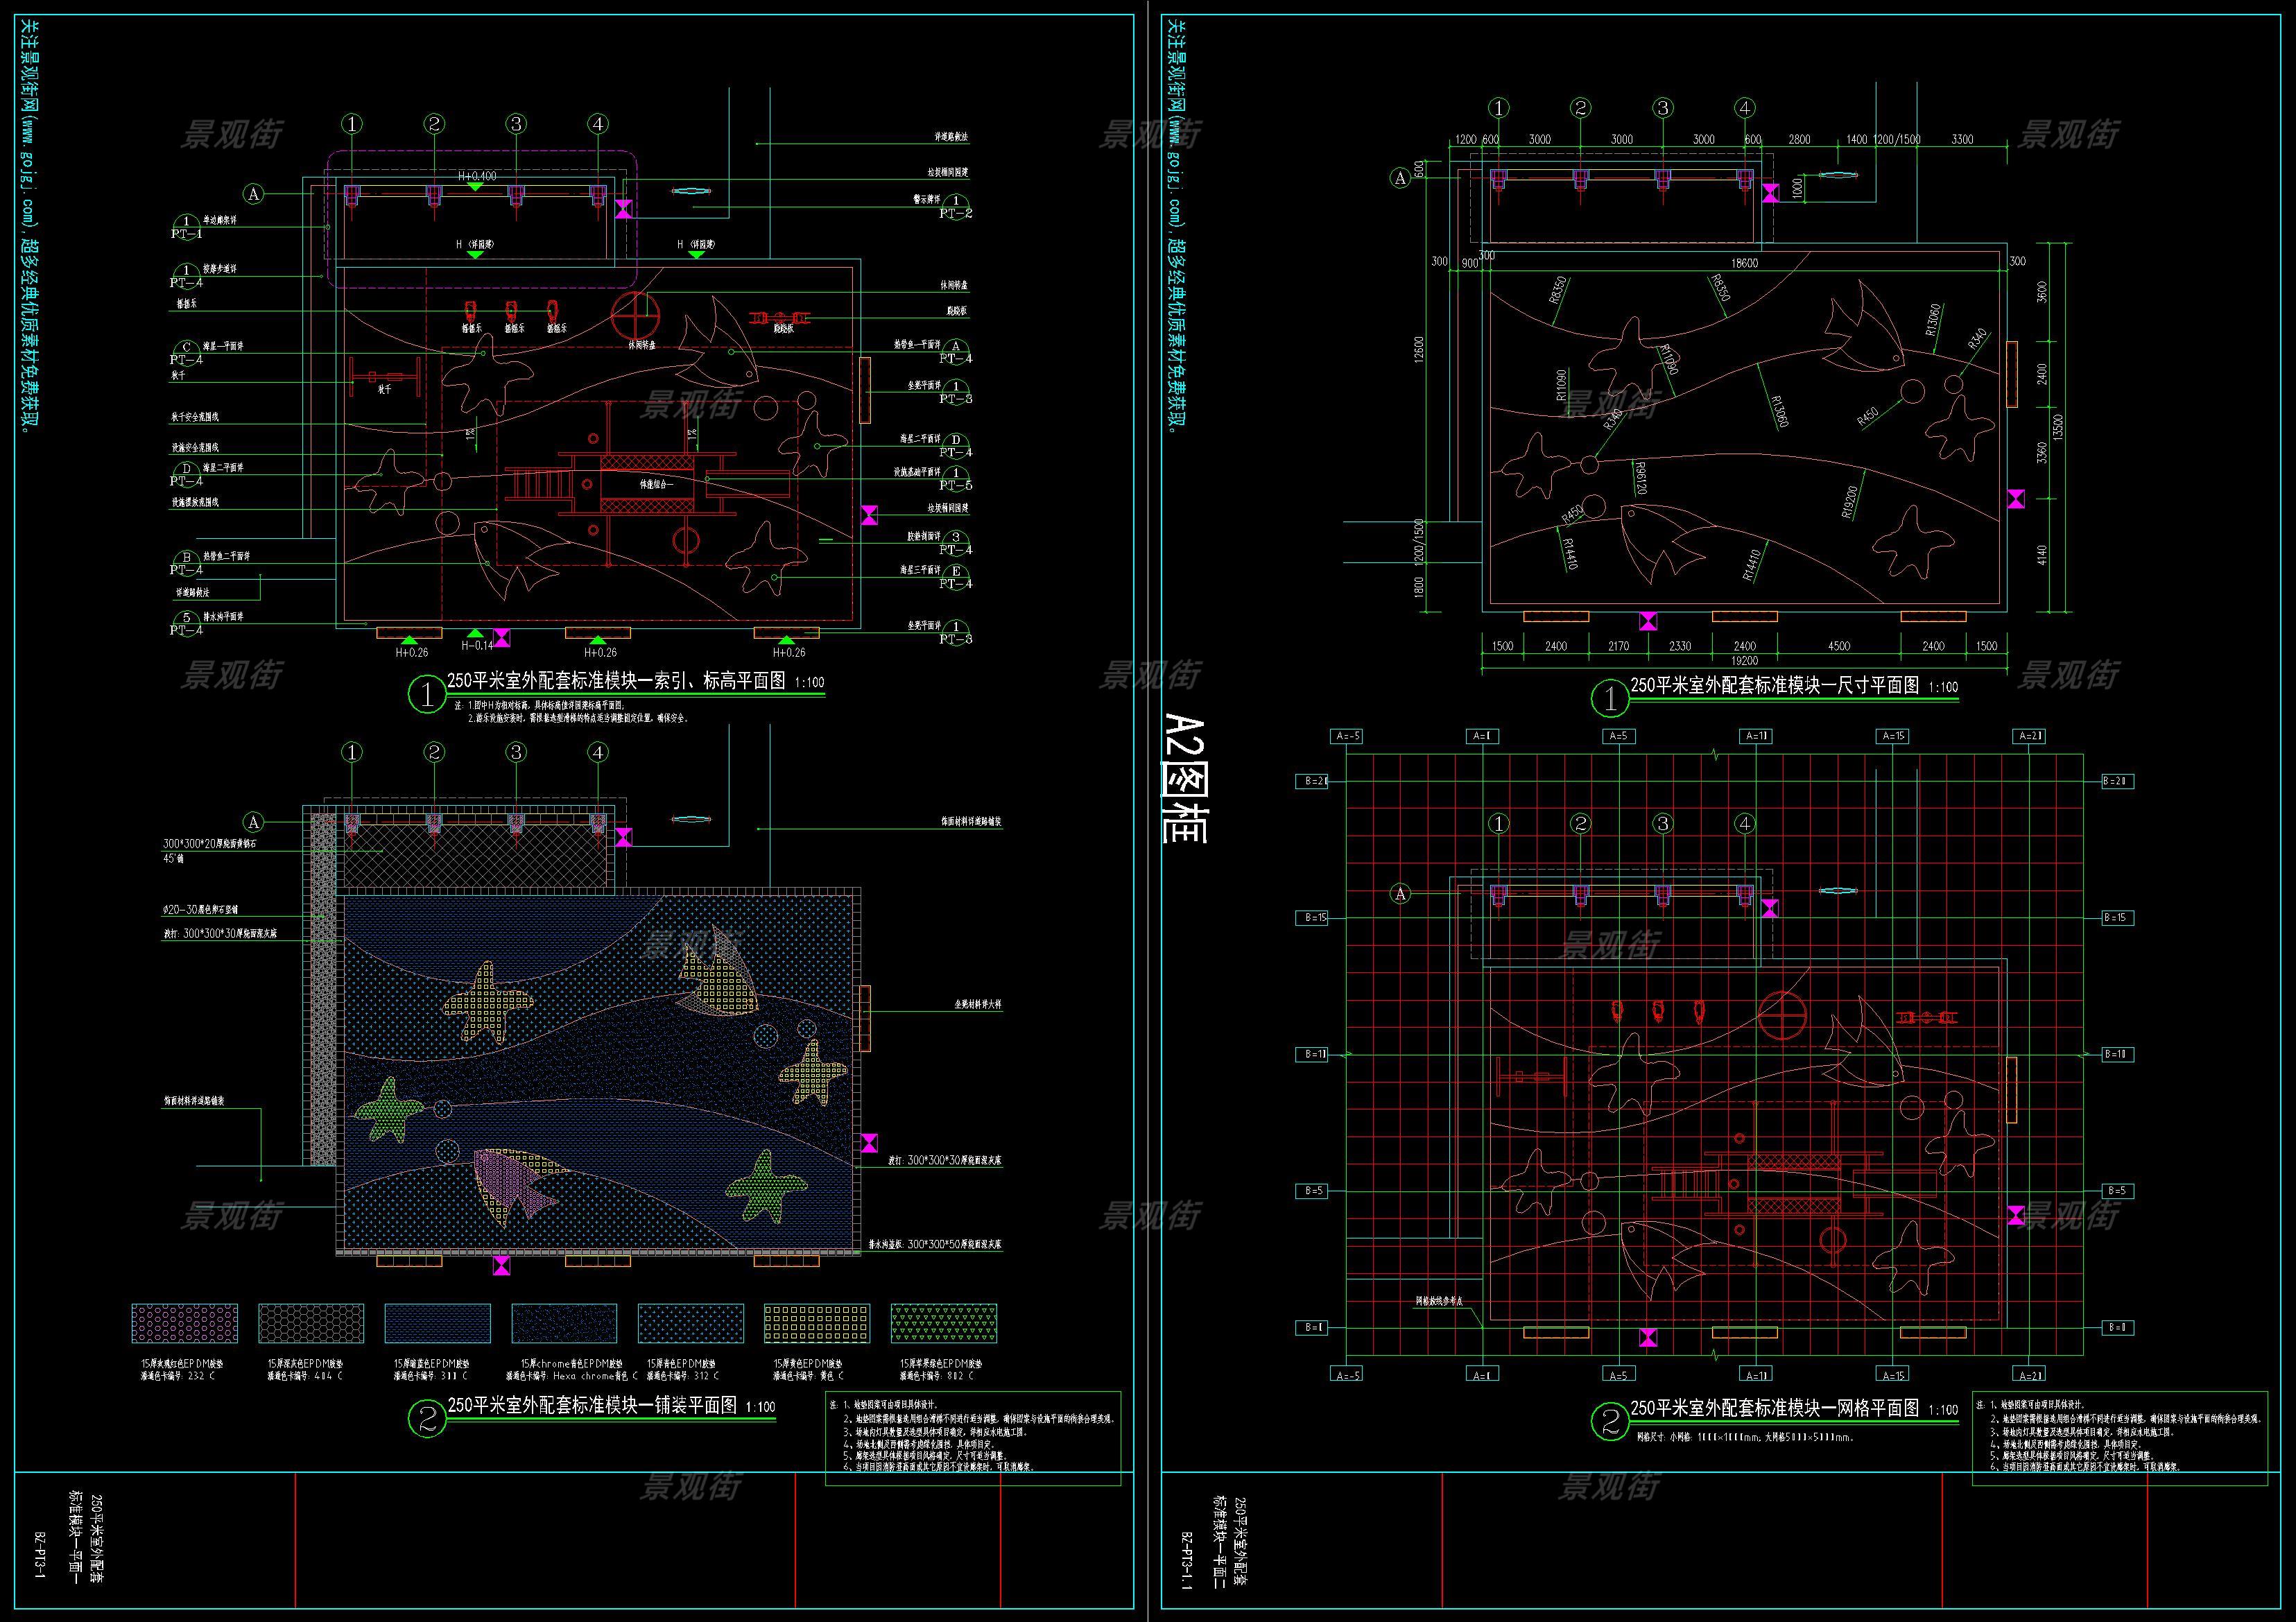Viewport: 2296px width, 1622px height.
Task: Click the apple-green 802 C legend swatch
Action: pyautogui.click(x=943, y=1323)
